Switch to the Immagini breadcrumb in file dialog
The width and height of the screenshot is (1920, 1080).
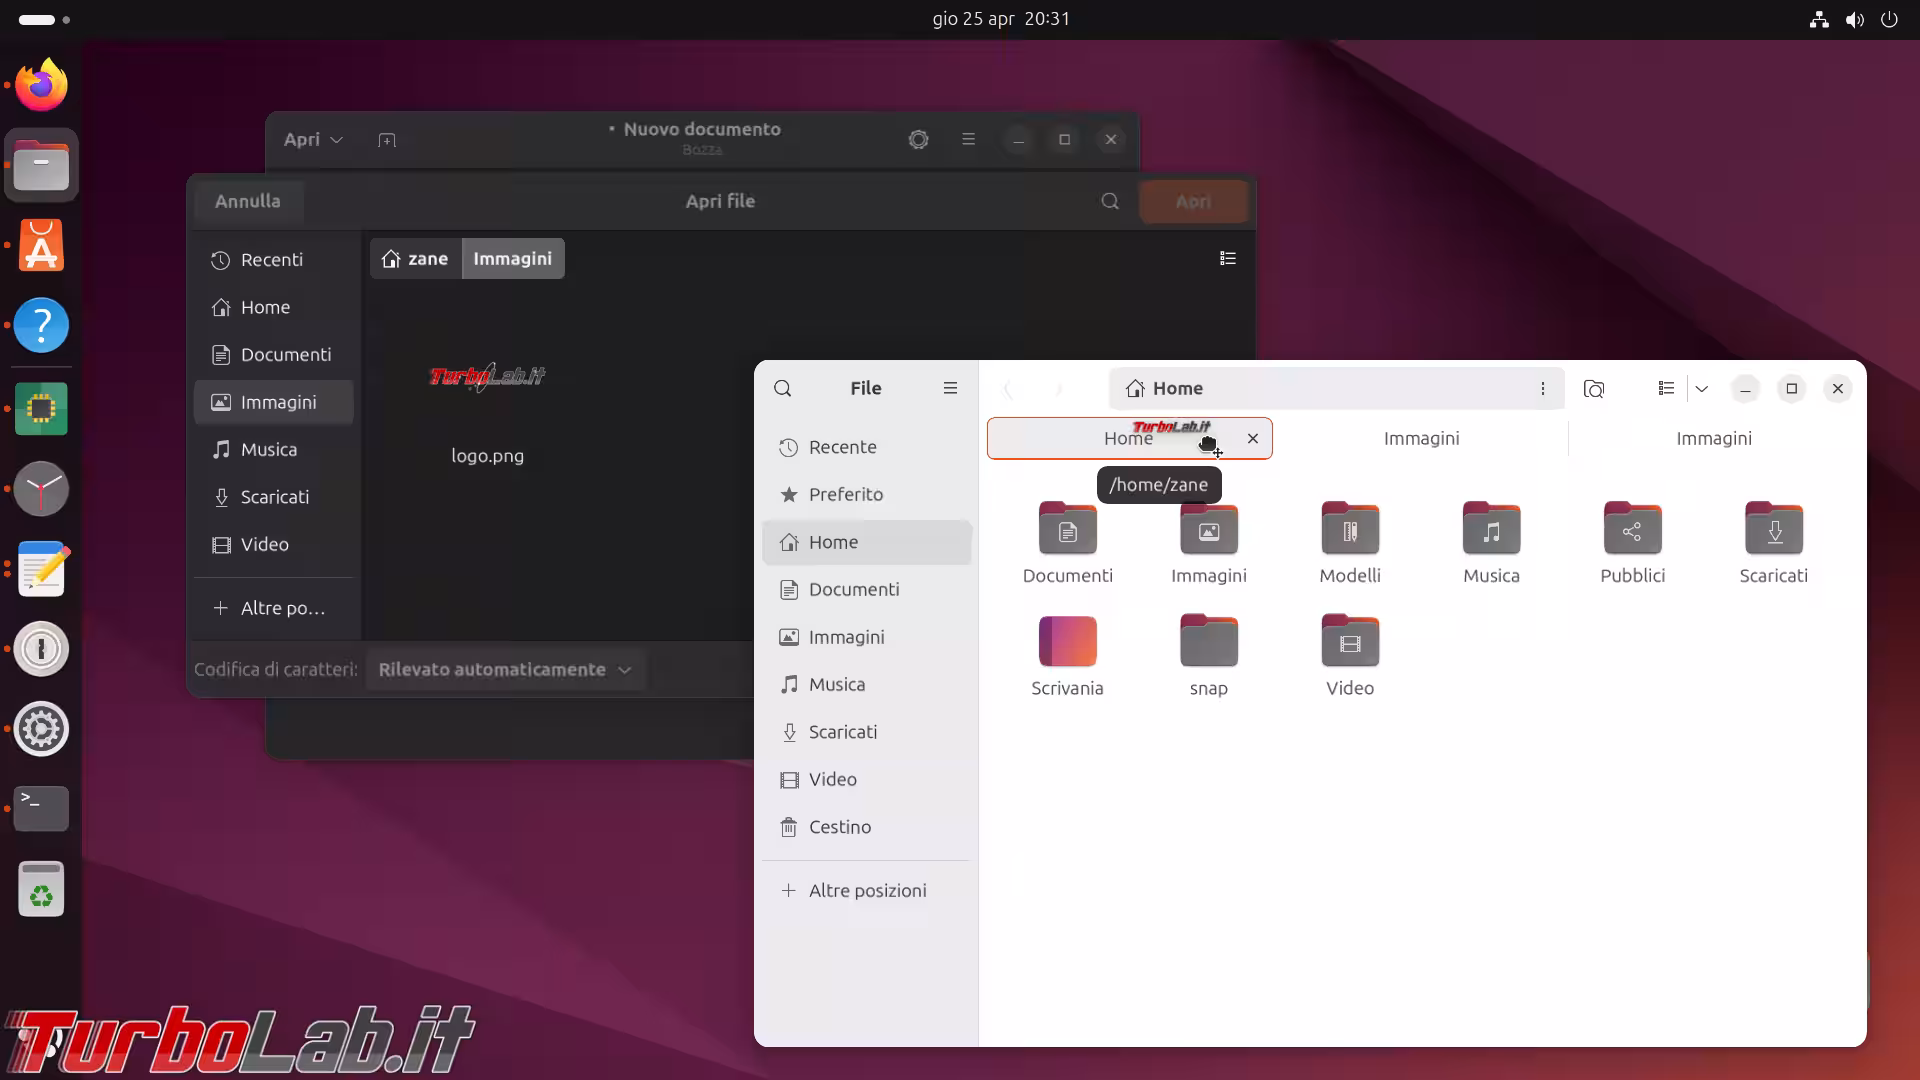tap(512, 258)
